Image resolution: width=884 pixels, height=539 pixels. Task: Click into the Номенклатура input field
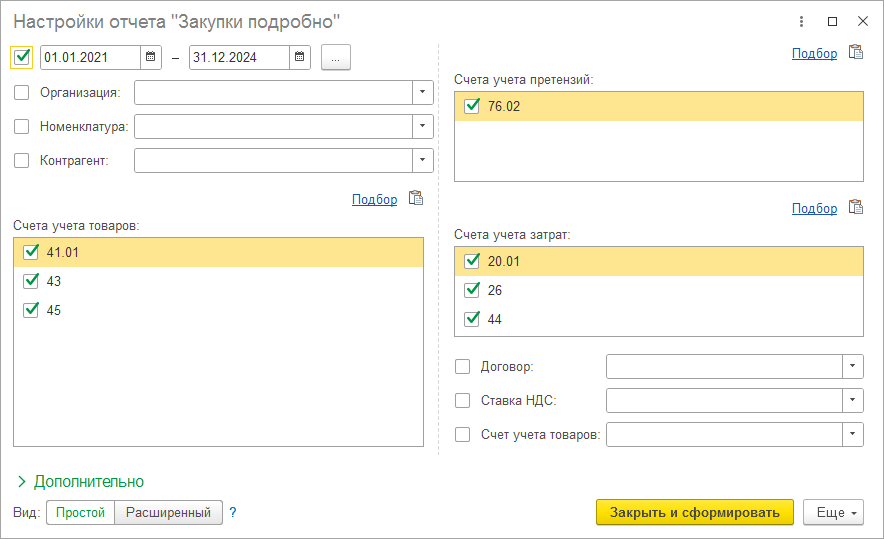point(273,126)
